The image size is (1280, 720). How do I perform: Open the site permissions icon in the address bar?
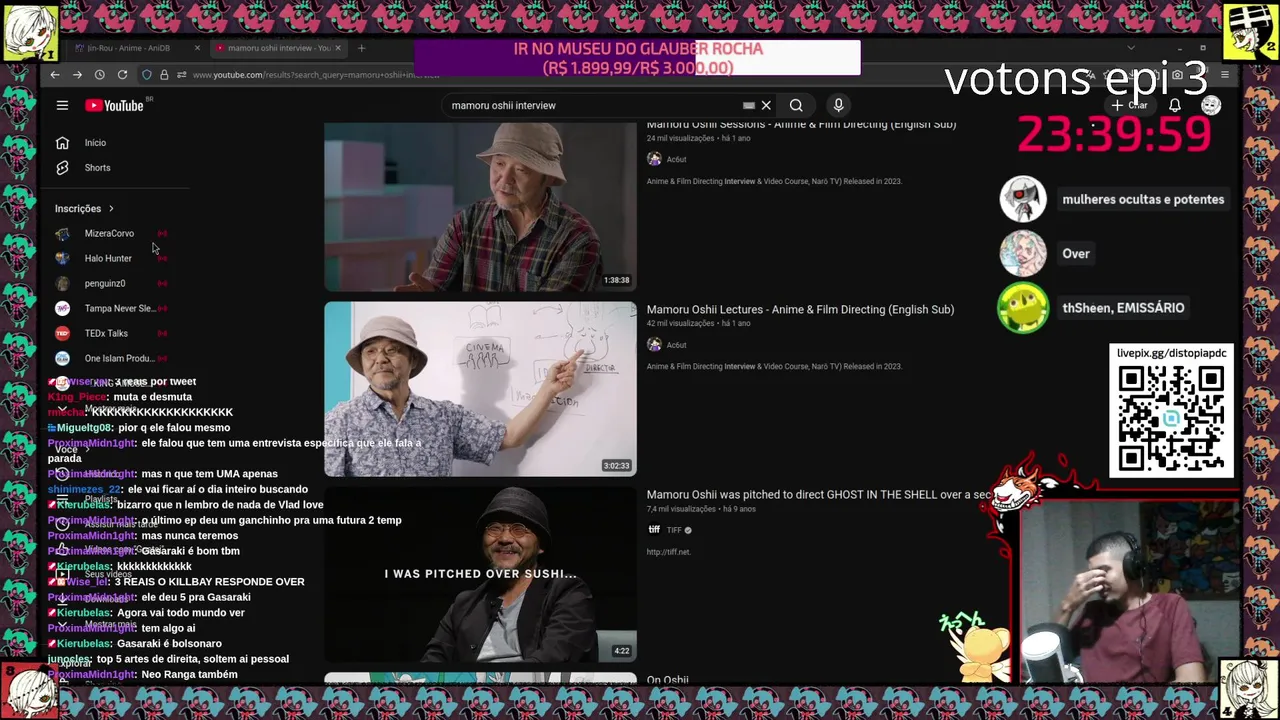click(181, 75)
